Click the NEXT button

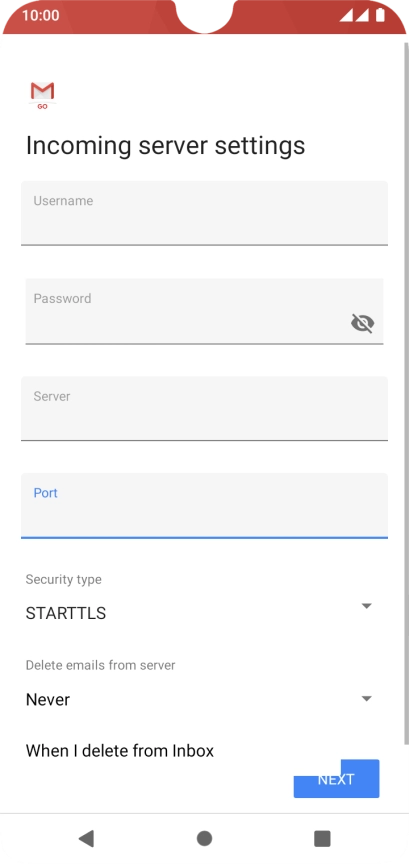pyautogui.click(x=336, y=779)
